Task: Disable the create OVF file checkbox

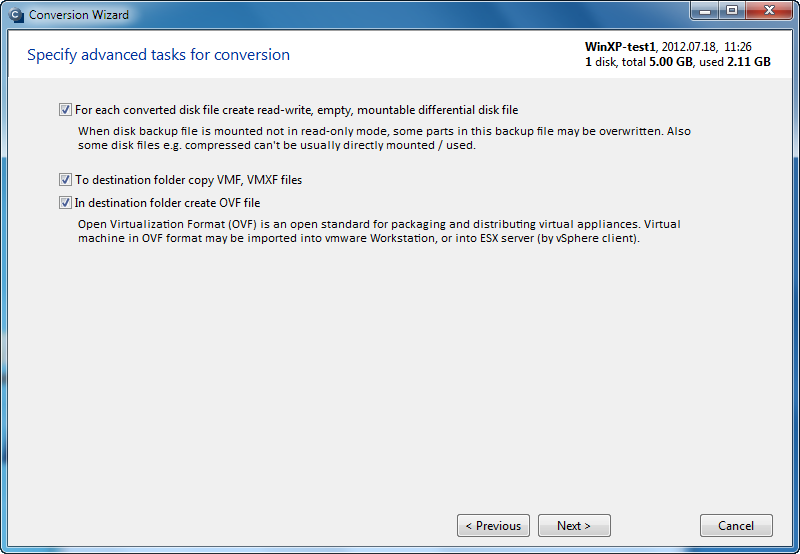Action: pos(65,203)
